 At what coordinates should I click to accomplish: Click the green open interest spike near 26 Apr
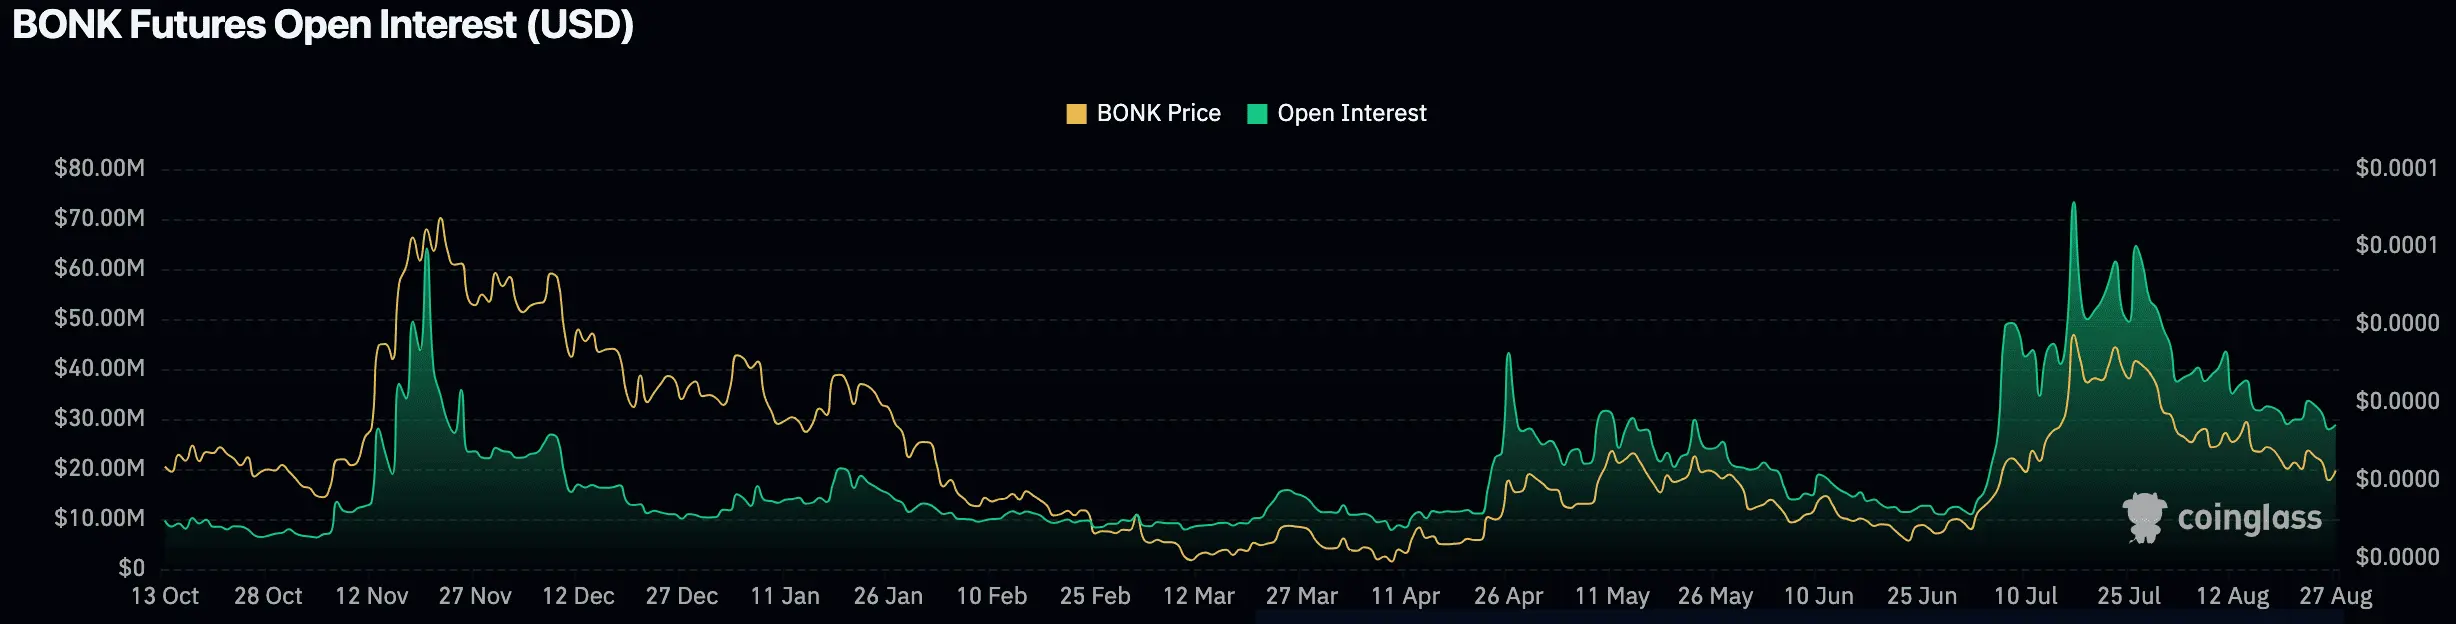1508,354
